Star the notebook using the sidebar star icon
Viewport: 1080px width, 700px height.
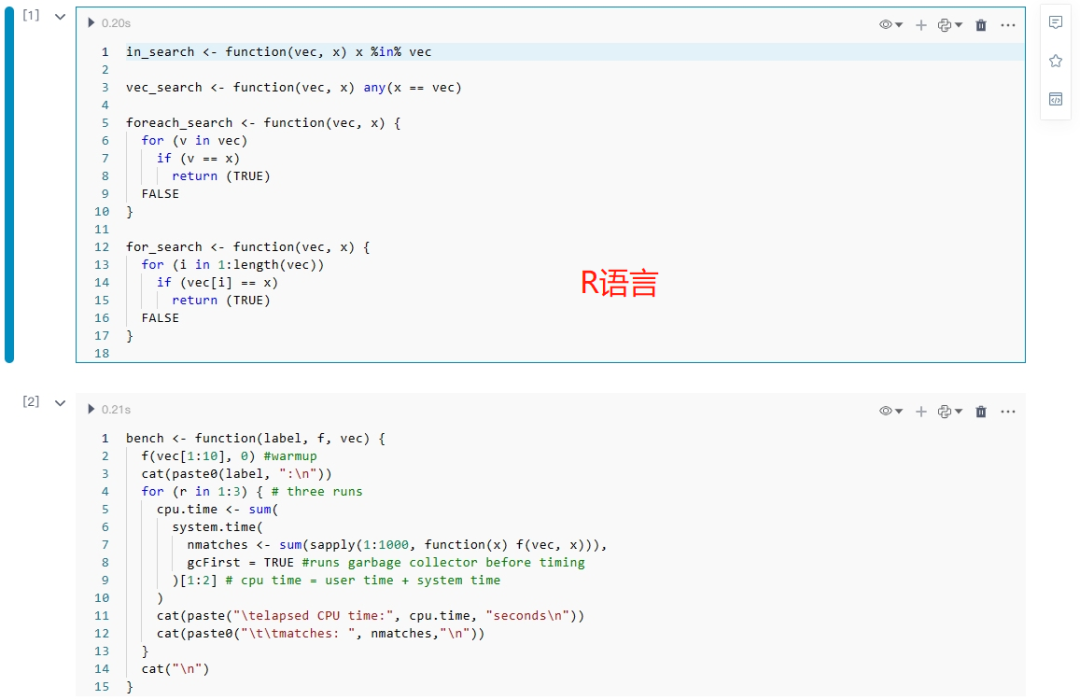point(1055,60)
